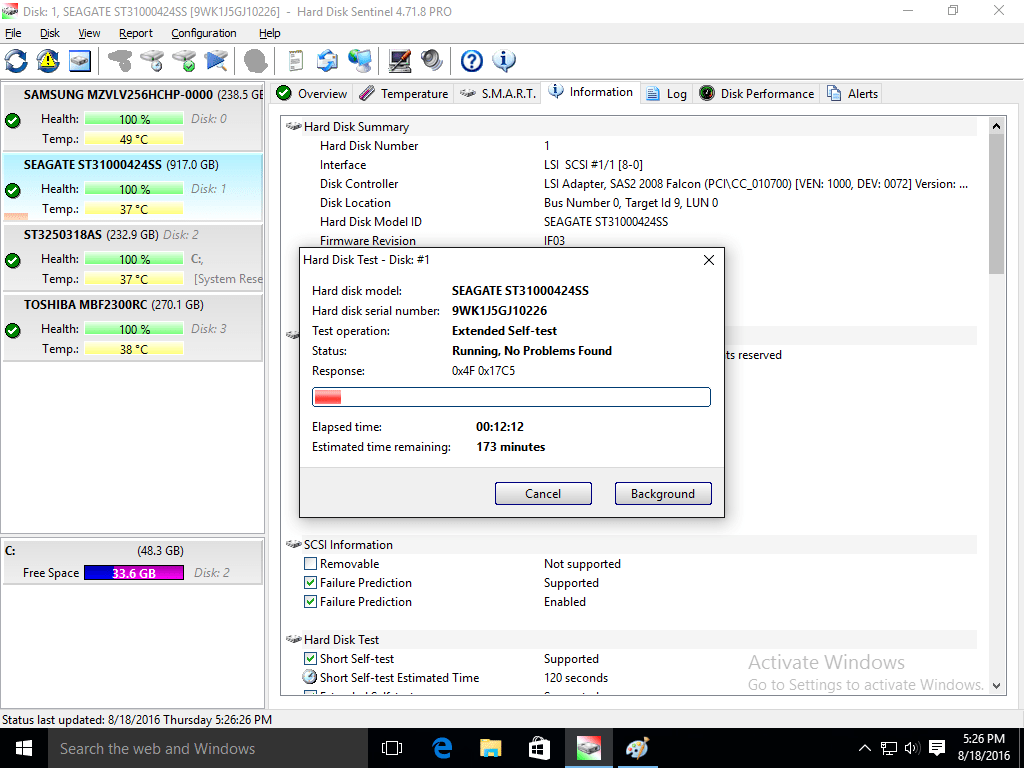This screenshot has height=768, width=1024.
Task: Send the disk test to Background
Action: [x=663, y=494]
